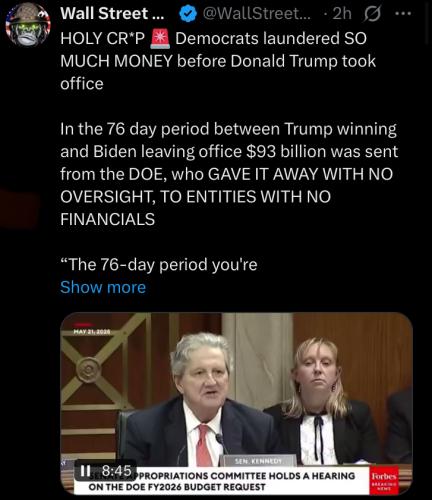Image resolution: width=432 pixels, height=500 pixels.
Task: Pause the video using the pause icon
Action: (x=86, y=471)
